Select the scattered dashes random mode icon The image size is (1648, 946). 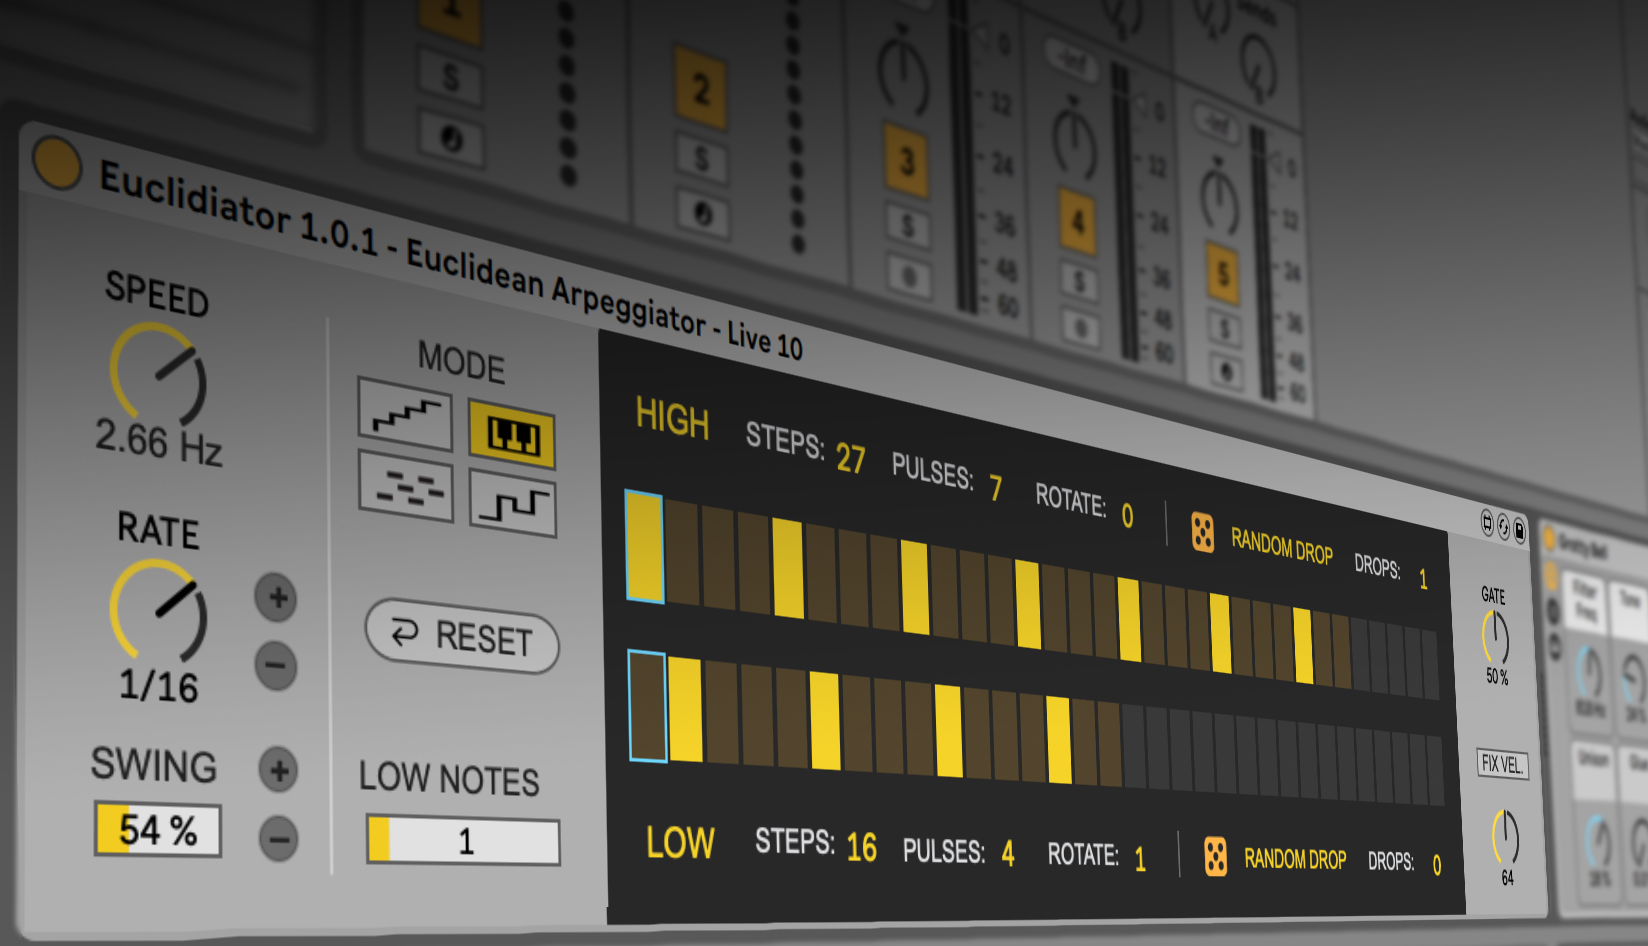(x=405, y=487)
